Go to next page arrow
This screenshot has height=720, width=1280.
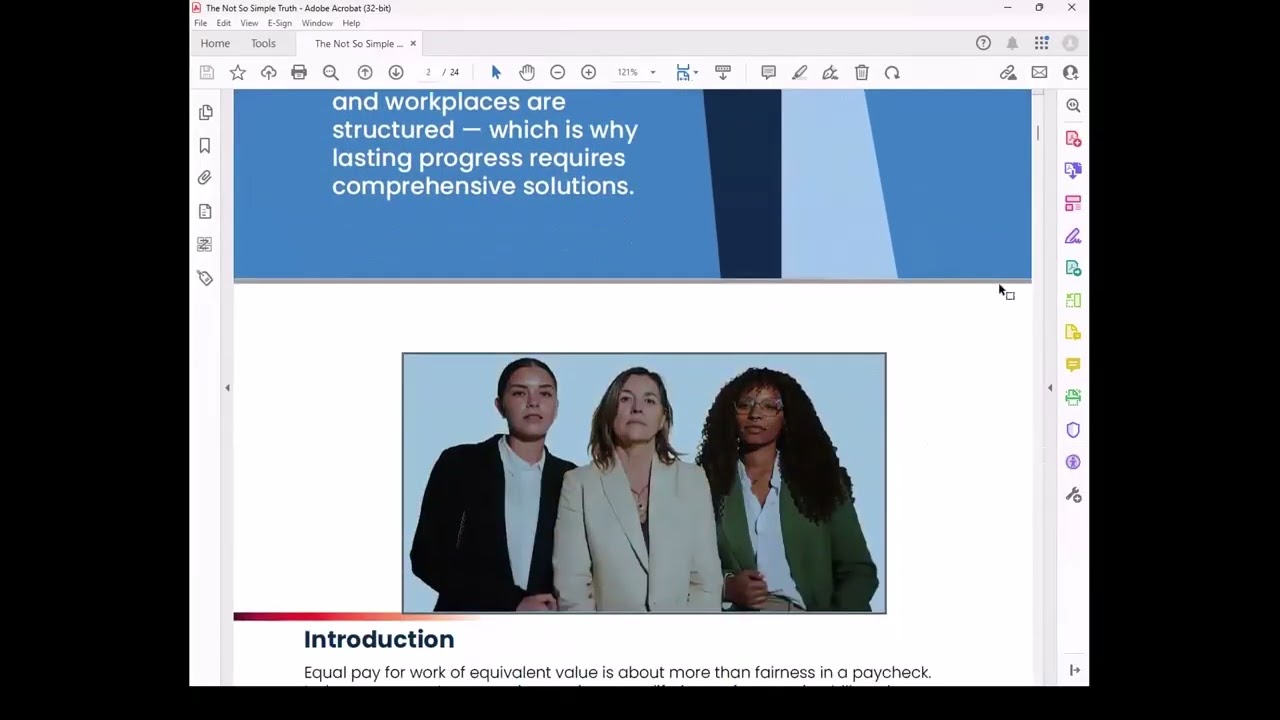point(396,72)
